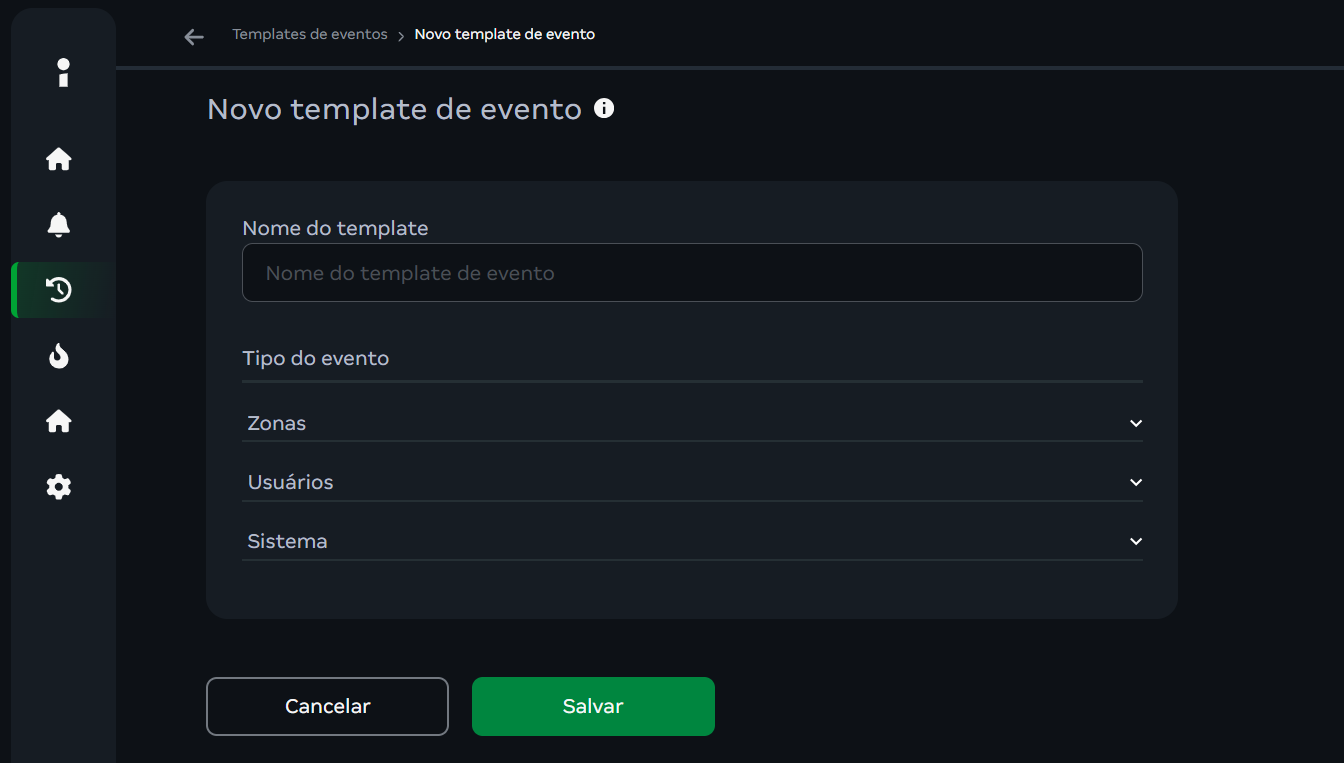Open Templates de eventos breadcrumb link
This screenshot has width=1344, height=763.
click(310, 33)
